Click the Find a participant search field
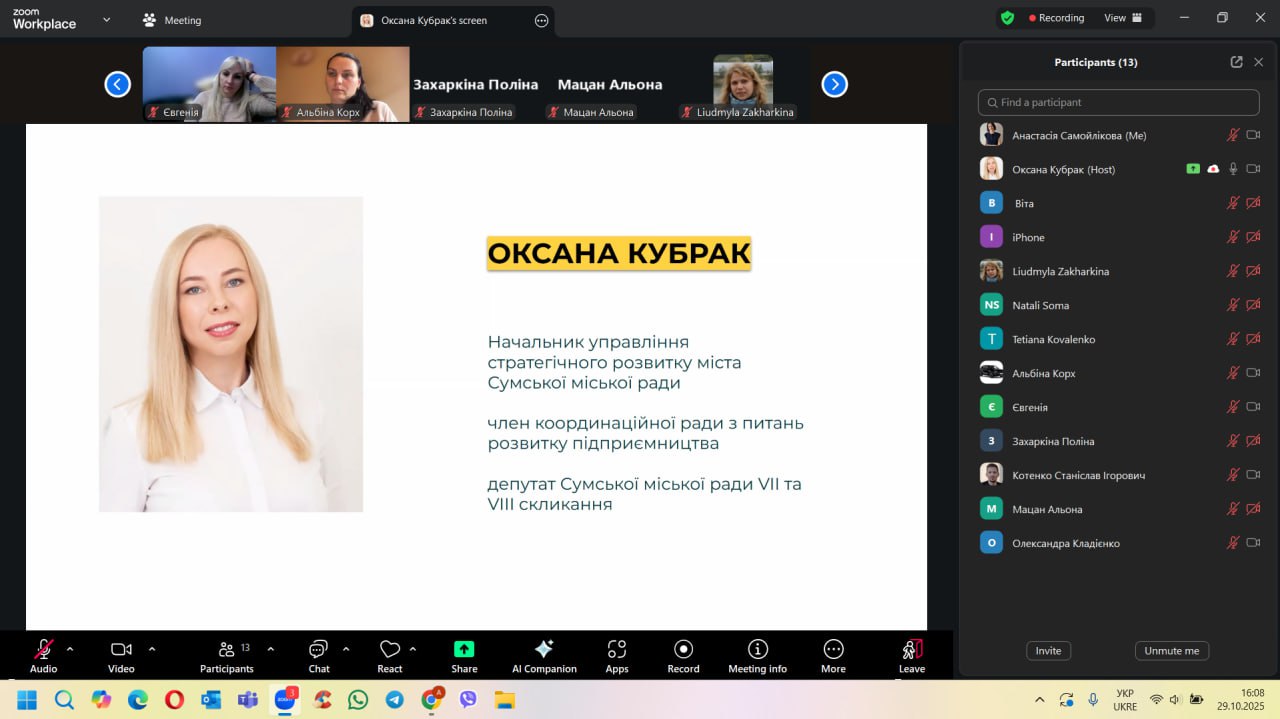The image size is (1280, 719). (x=1118, y=102)
